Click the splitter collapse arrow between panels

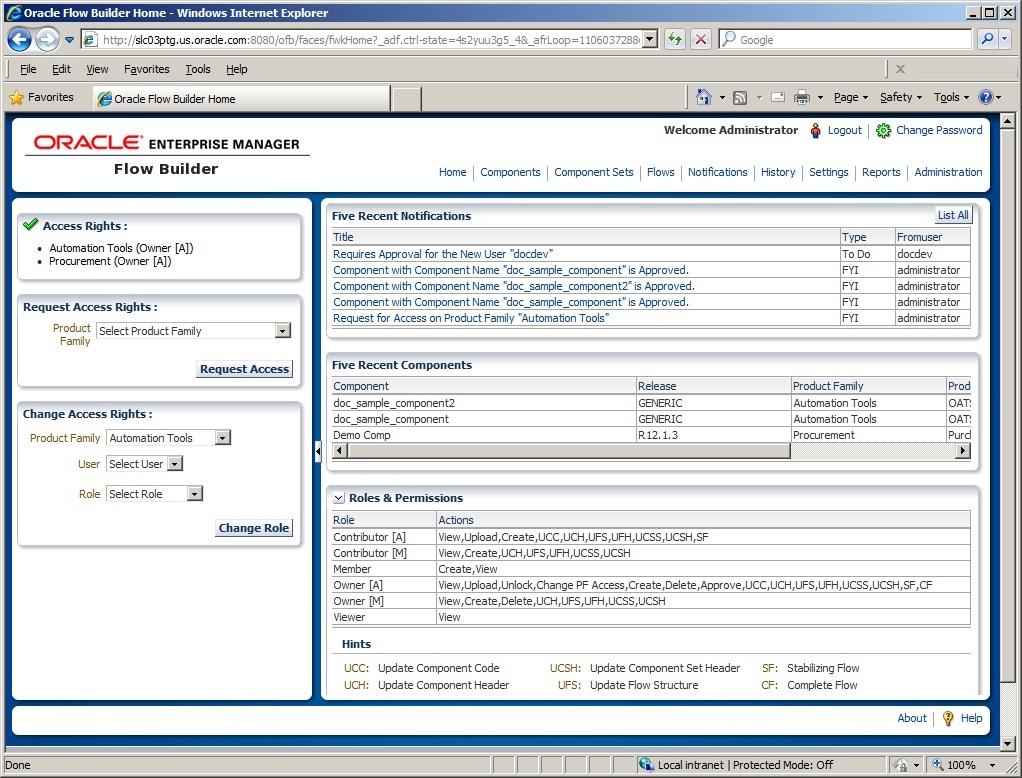317,451
